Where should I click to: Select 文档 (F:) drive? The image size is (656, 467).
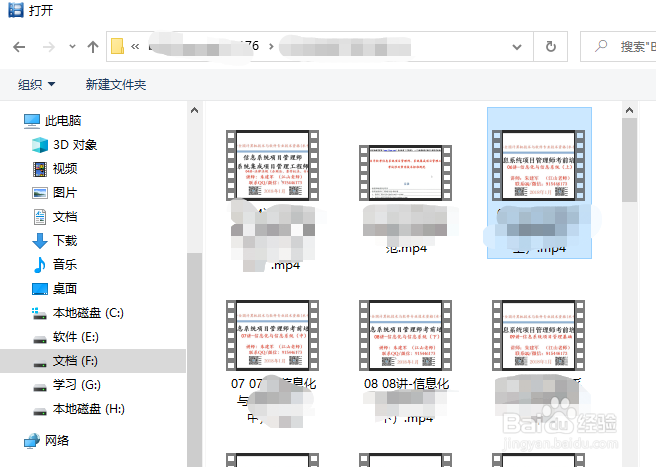[93, 361]
